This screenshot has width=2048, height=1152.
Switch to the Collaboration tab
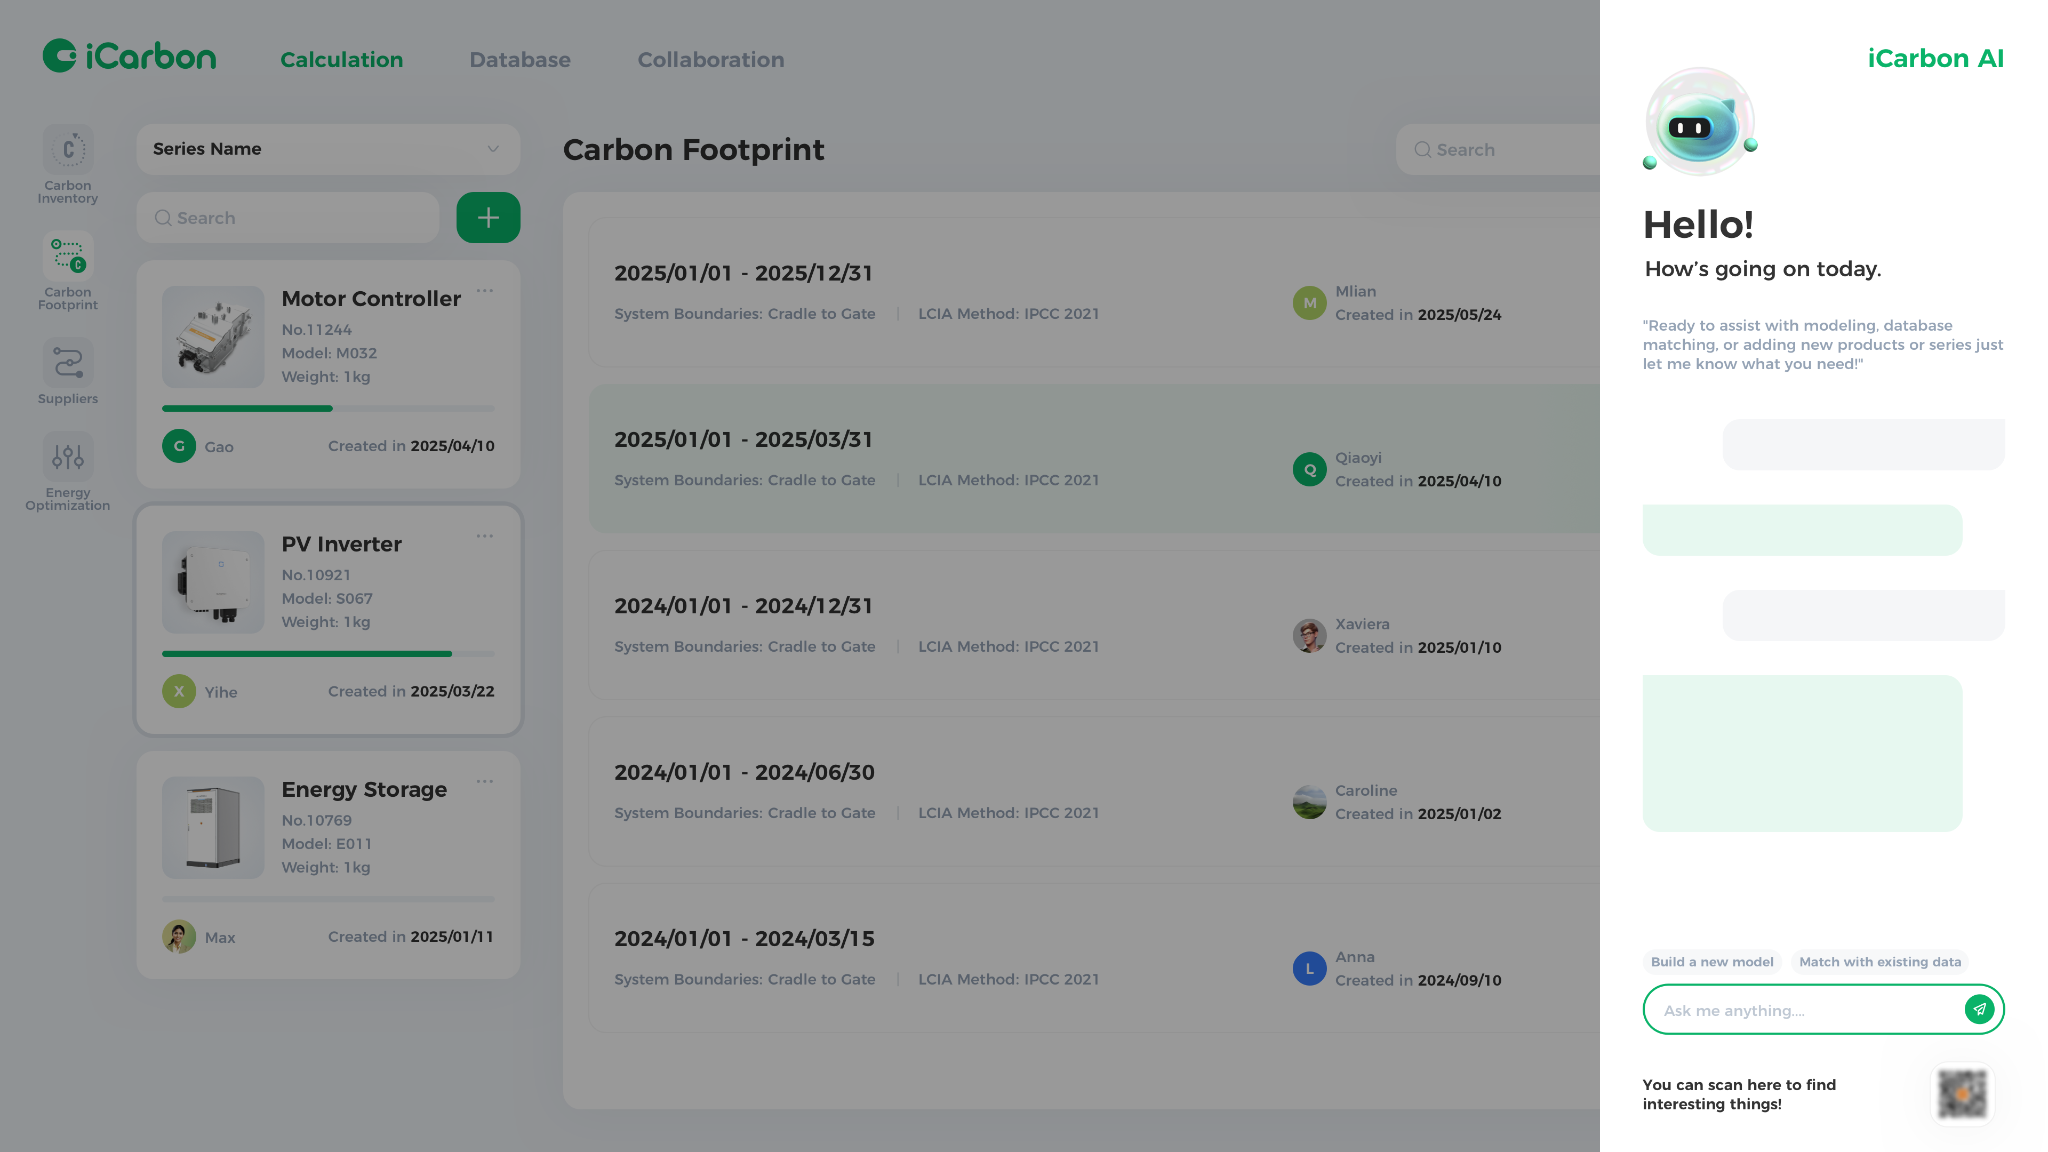pyautogui.click(x=710, y=60)
